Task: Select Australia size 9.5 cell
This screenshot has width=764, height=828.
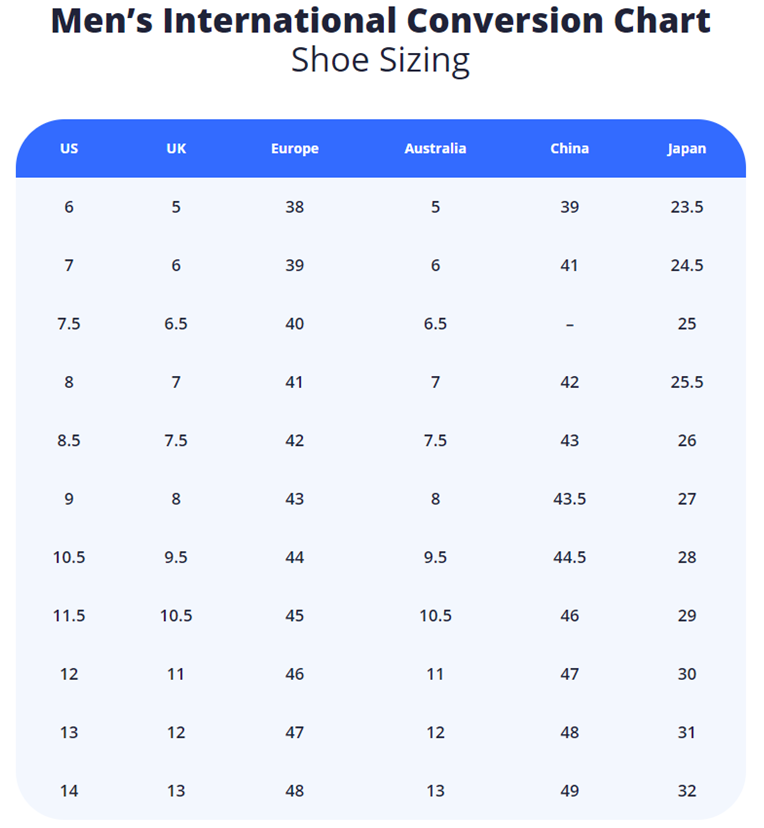Action: click(435, 557)
